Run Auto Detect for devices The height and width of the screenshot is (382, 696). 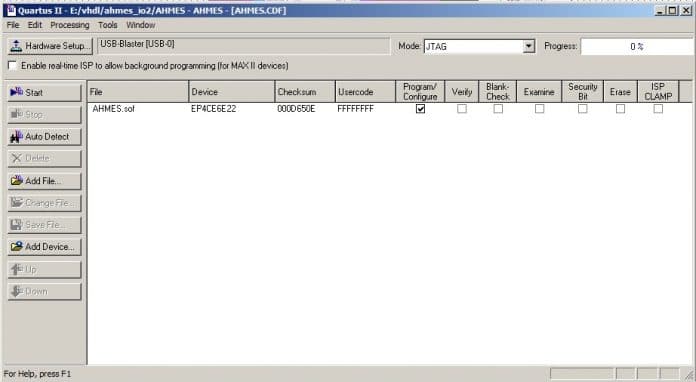click(x=44, y=137)
